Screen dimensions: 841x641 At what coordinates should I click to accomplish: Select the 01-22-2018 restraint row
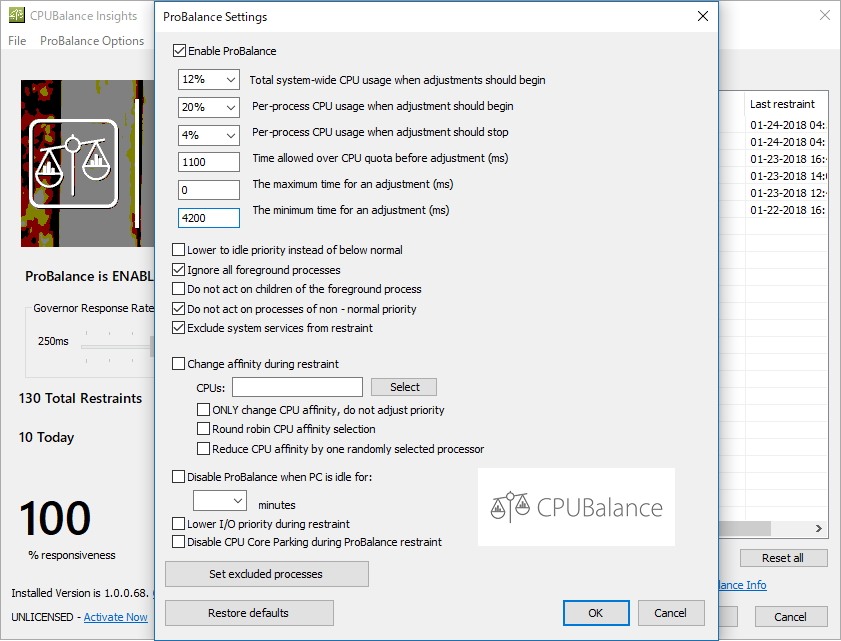coord(774,210)
